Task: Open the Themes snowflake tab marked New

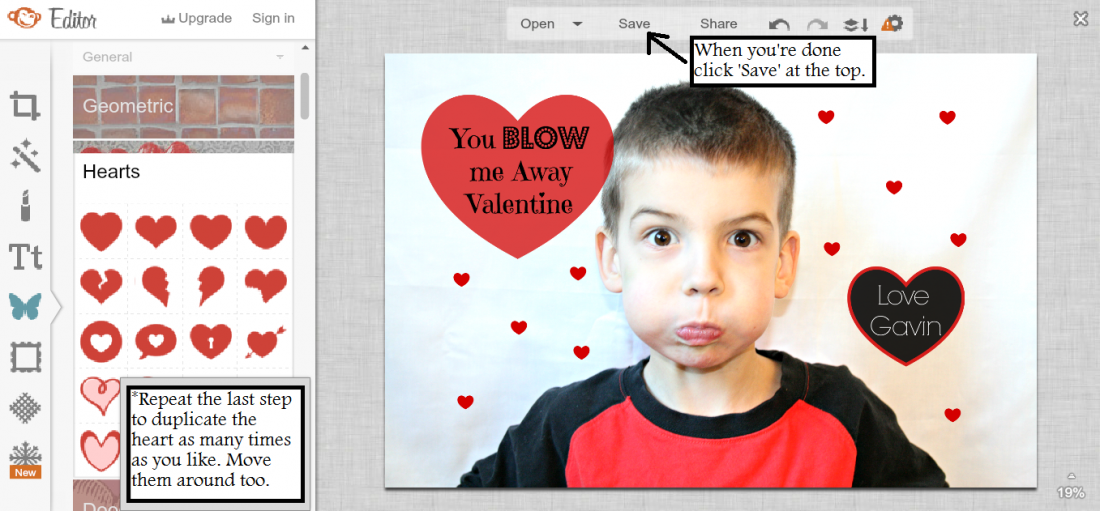Action: coord(25,460)
